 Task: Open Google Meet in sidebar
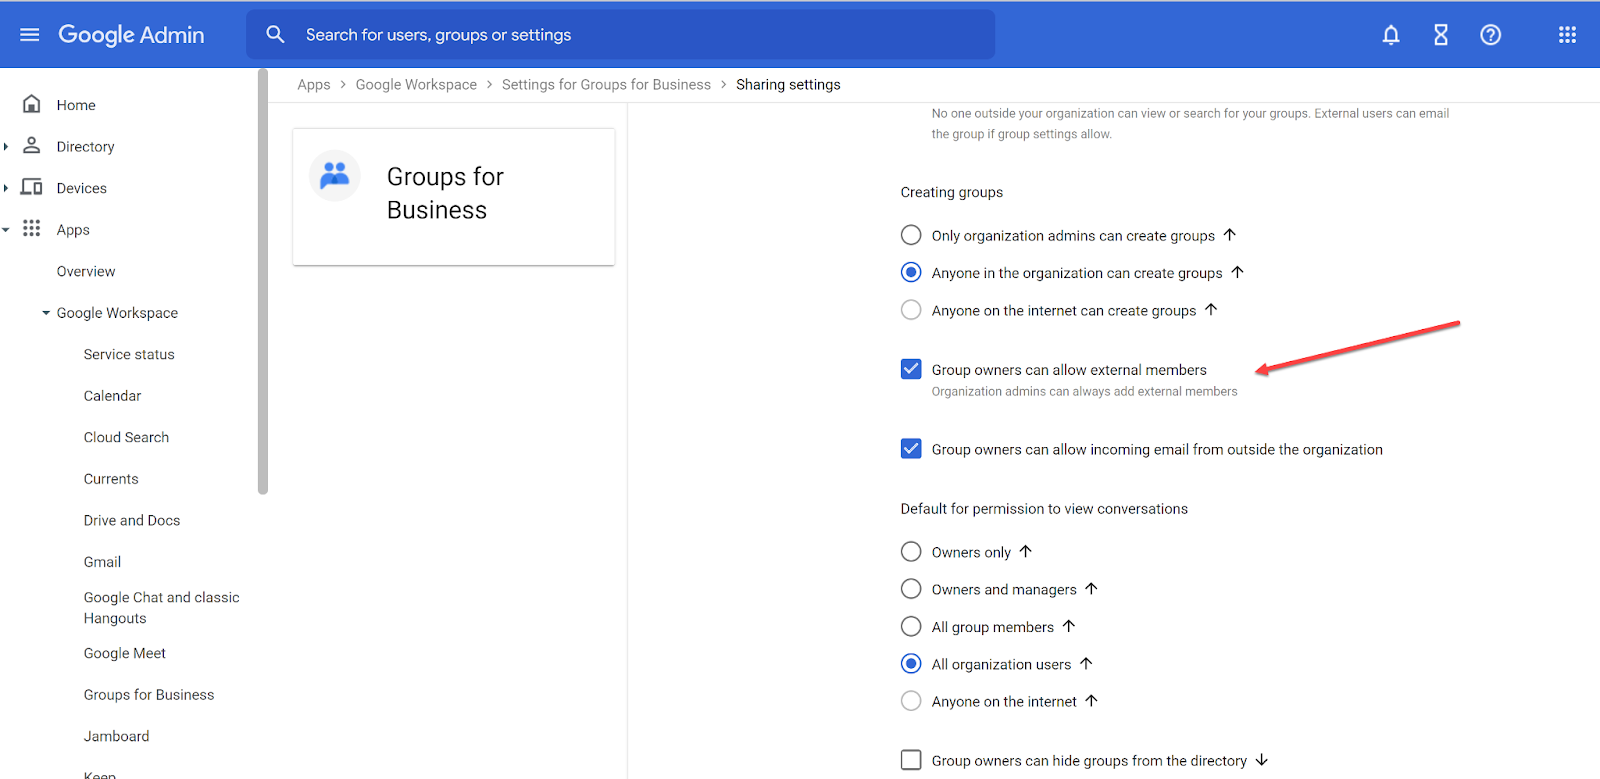pos(125,653)
